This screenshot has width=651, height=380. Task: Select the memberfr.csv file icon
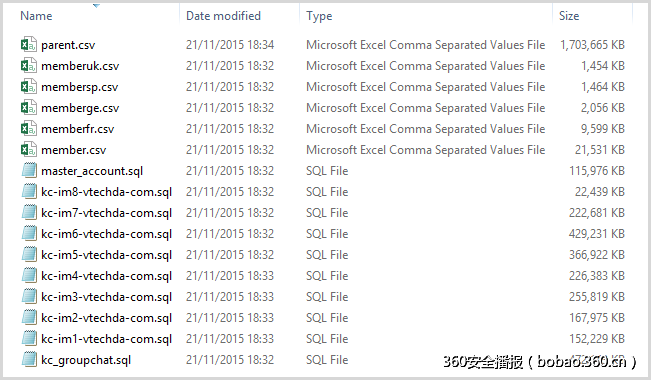tap(29, 128)
